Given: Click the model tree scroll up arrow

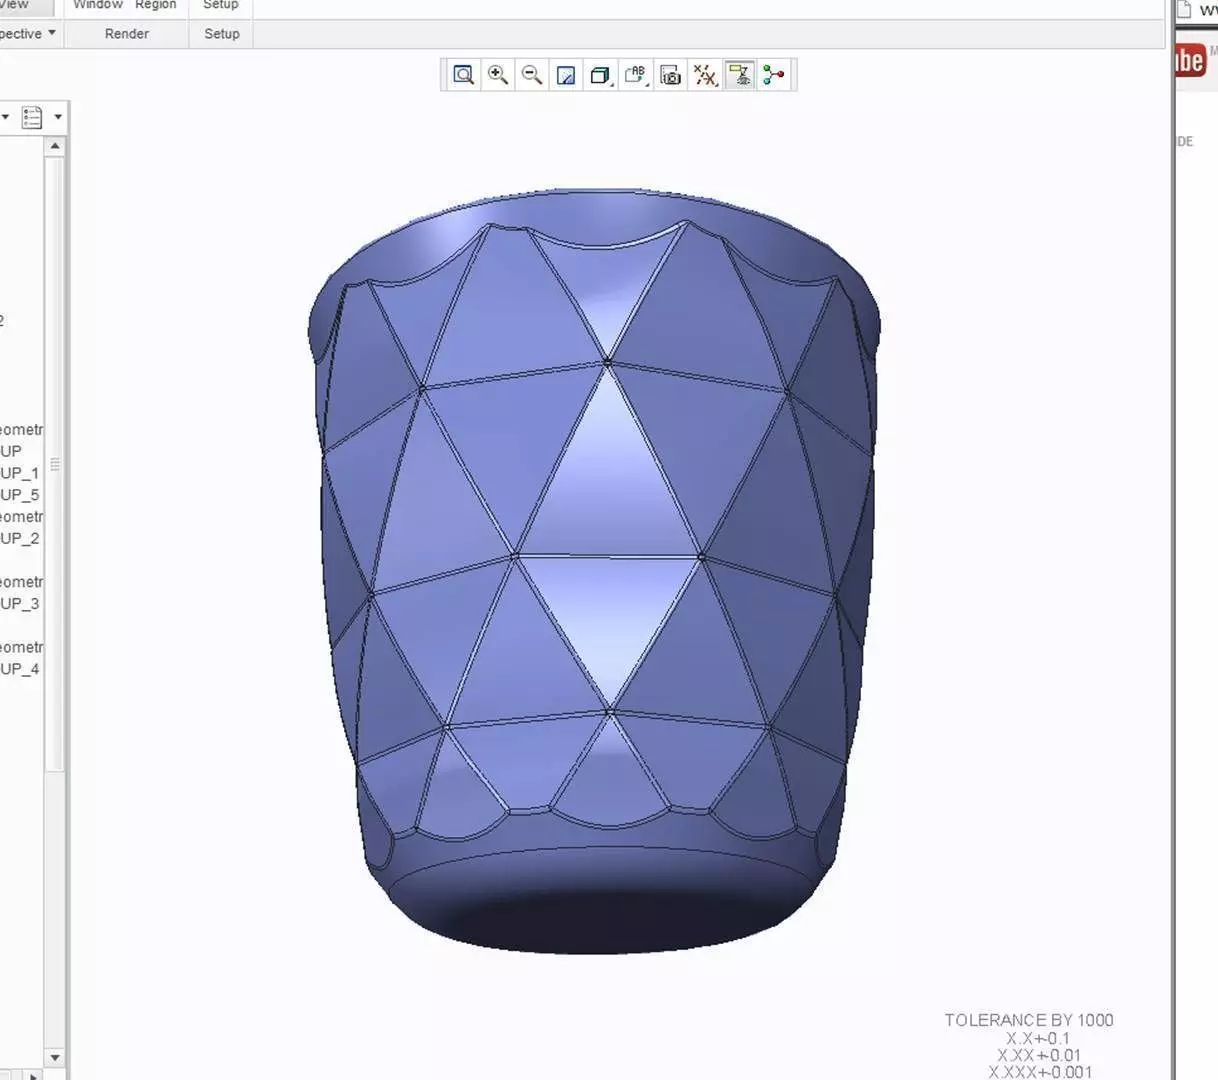Looking at the screenshot, I should pyautogui.click(x=55, y=146).
